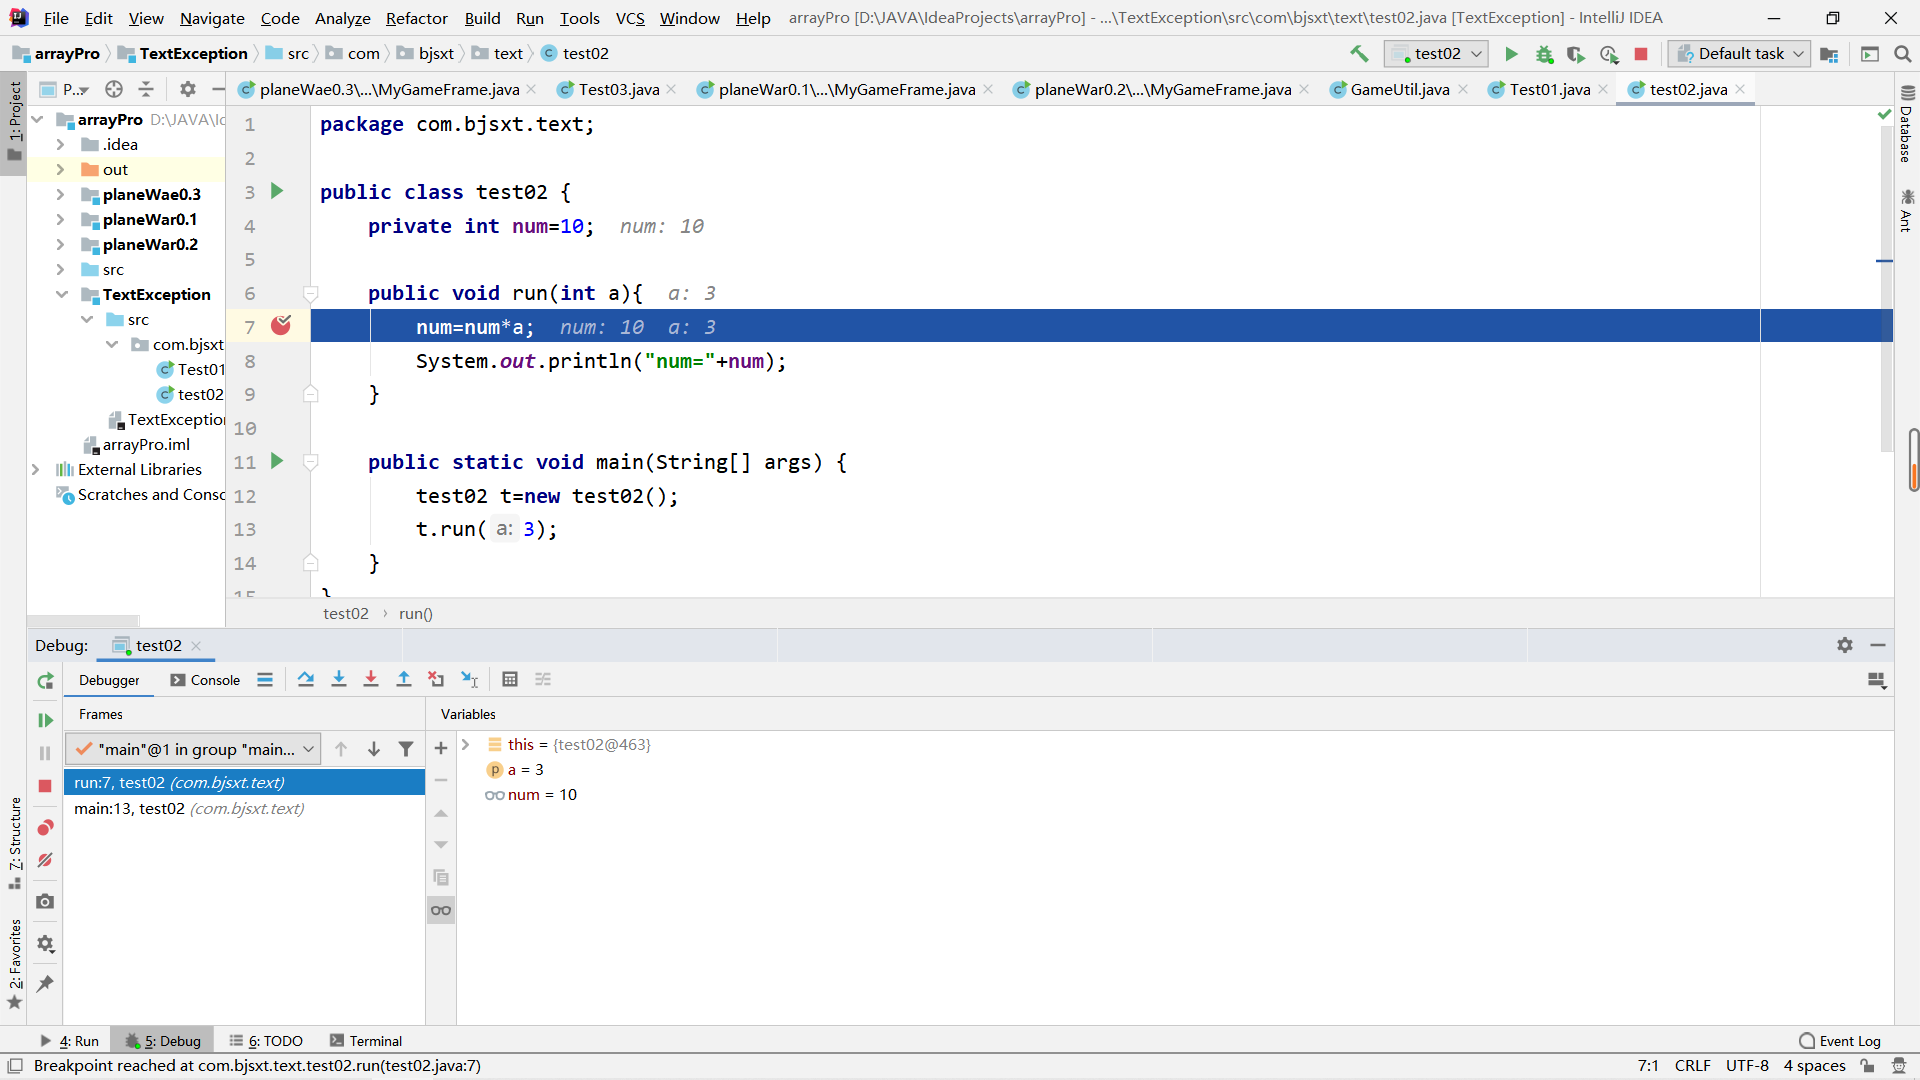Select the main:13 frame in Frames
1920x1080 pixels.
pos(189,808)
